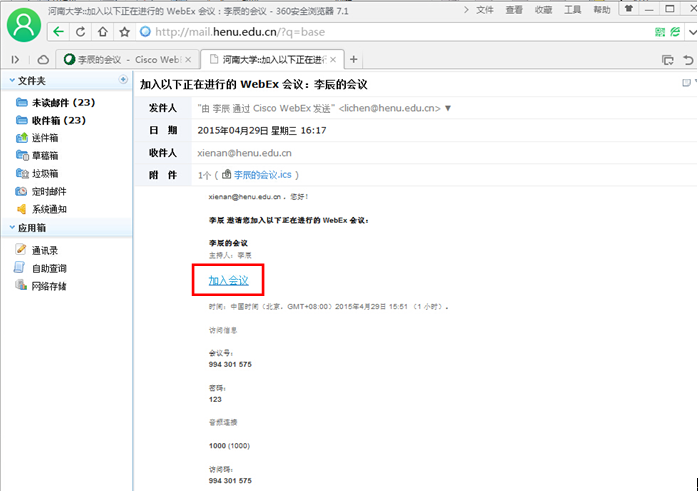The width and height of the screenshot is (698, 491).
Task: Click the 网络存储 icon
Action: (20, 285)
